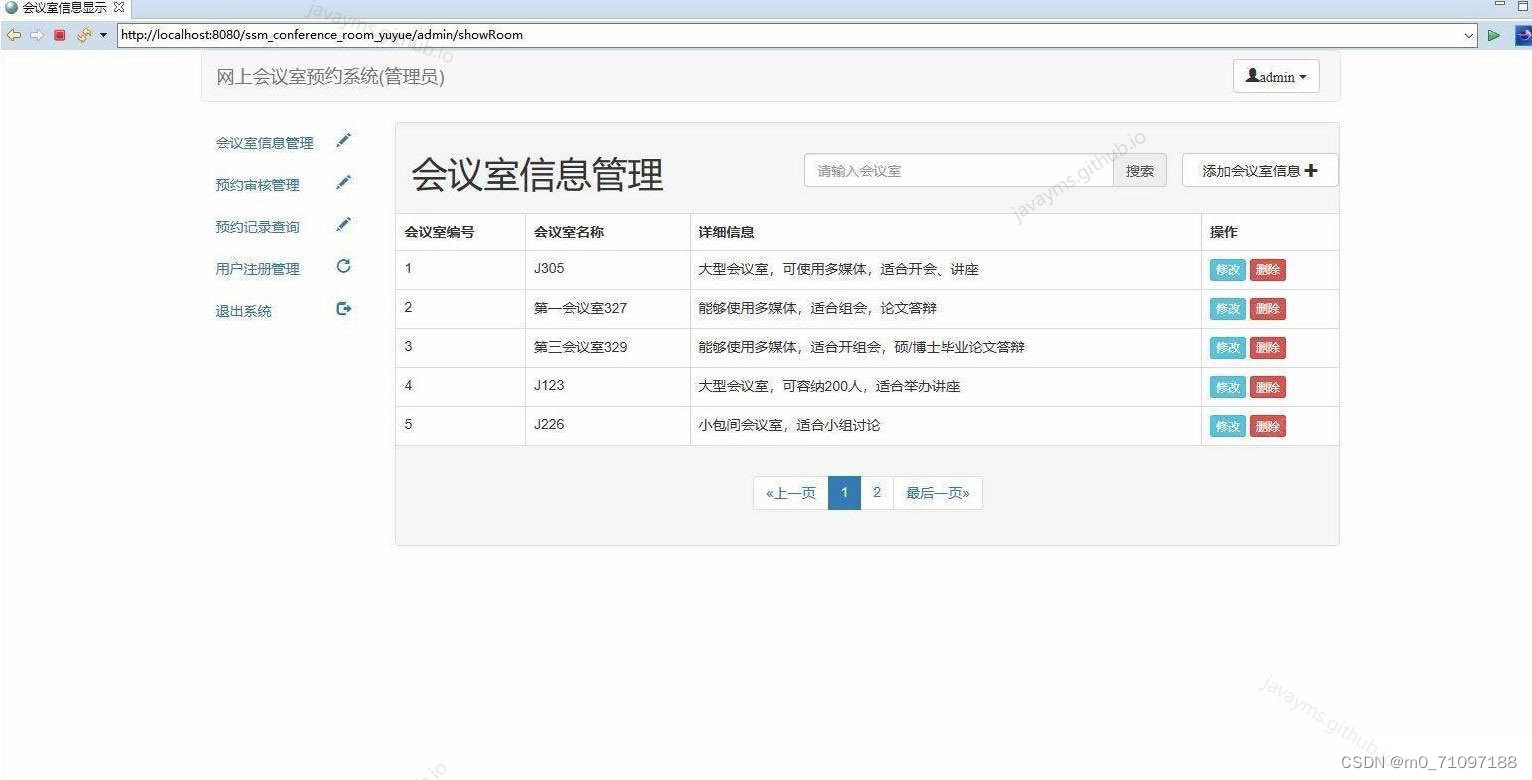Screen dimensions: 1532x780
Task: Click refresh icon beside 用户注册管理
Action: point(344,267)
